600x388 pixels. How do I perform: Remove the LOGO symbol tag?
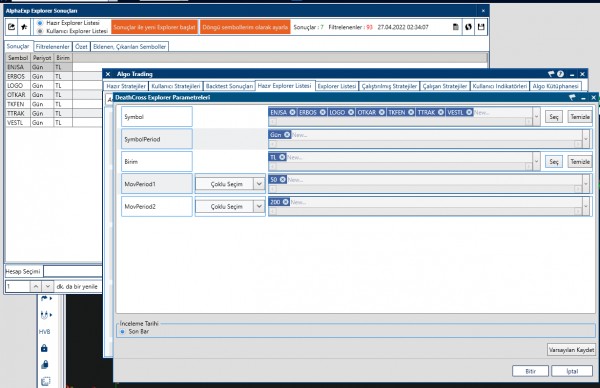(x=351, y=112)
